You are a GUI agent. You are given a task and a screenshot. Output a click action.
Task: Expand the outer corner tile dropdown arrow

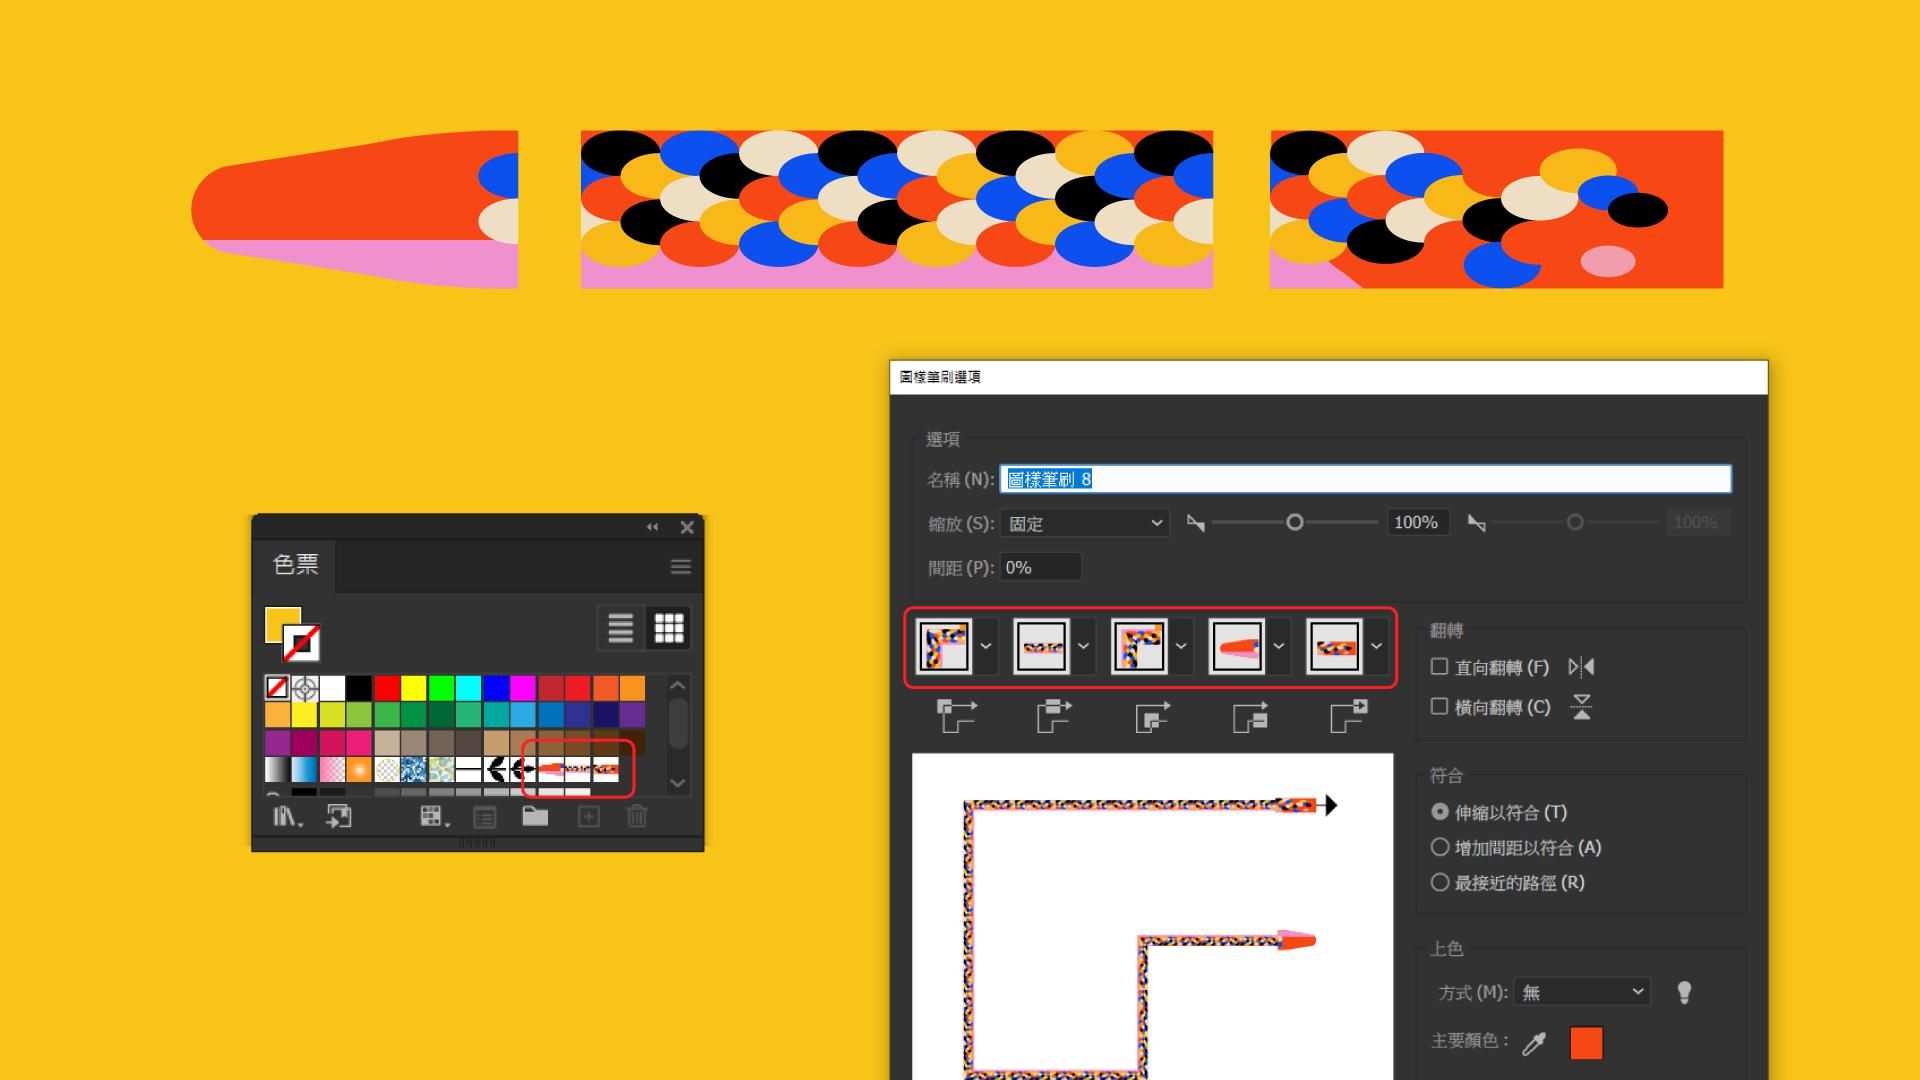(986, 646)
